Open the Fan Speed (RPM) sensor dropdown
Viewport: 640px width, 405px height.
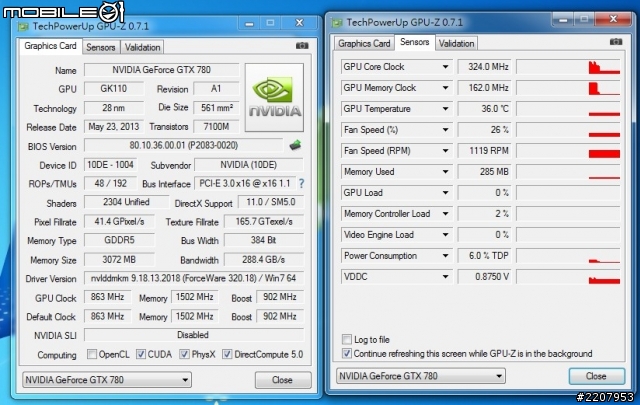[445, 151]
